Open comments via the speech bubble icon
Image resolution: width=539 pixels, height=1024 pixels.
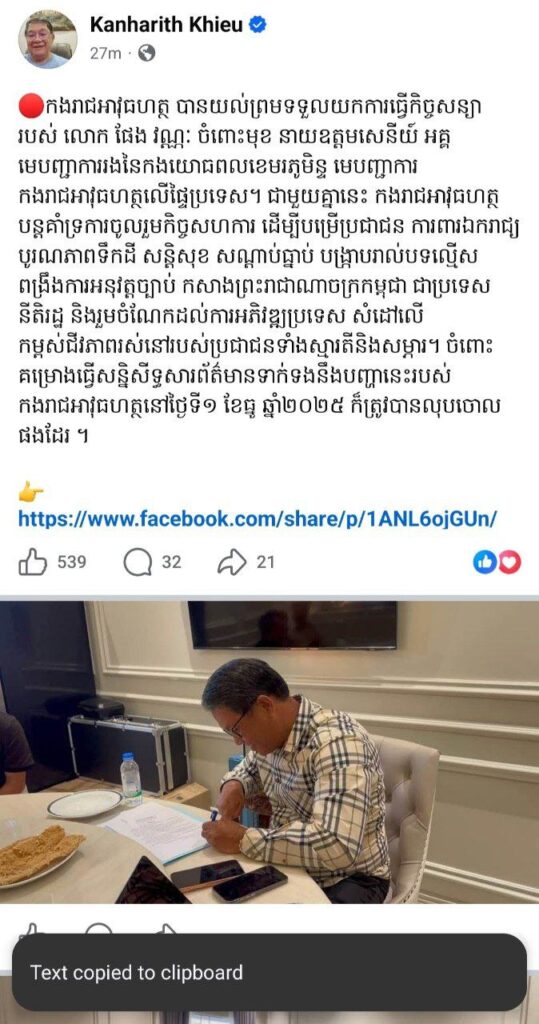click(137, 562)
